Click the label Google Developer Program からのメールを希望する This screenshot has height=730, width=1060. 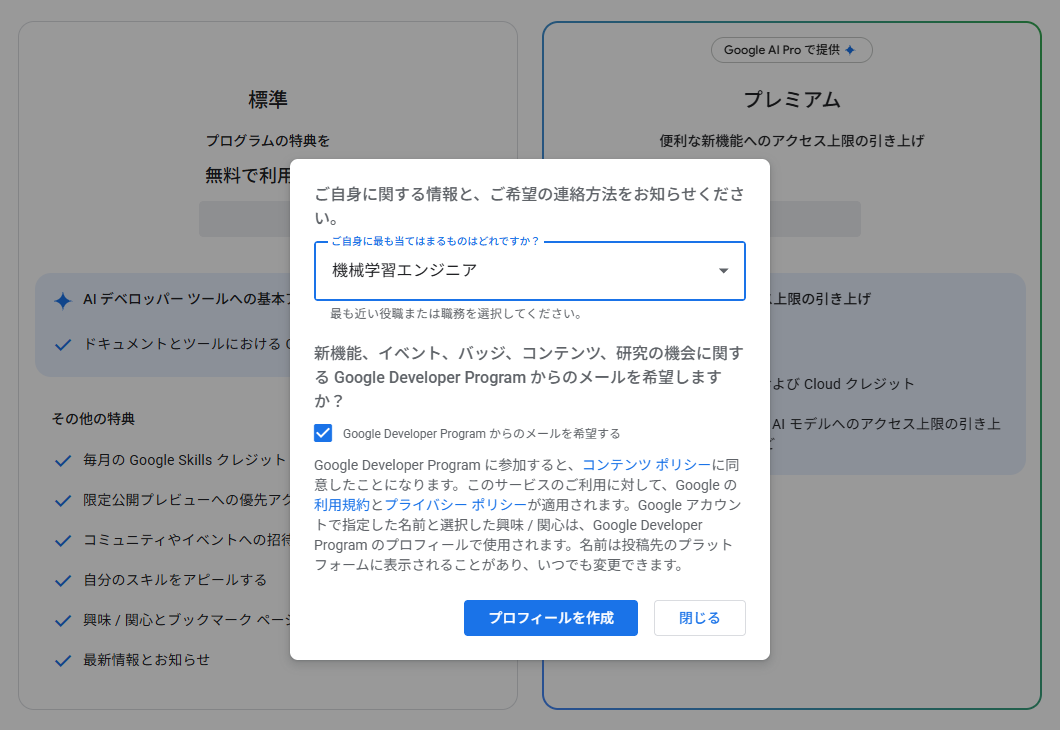coord(481,434)
